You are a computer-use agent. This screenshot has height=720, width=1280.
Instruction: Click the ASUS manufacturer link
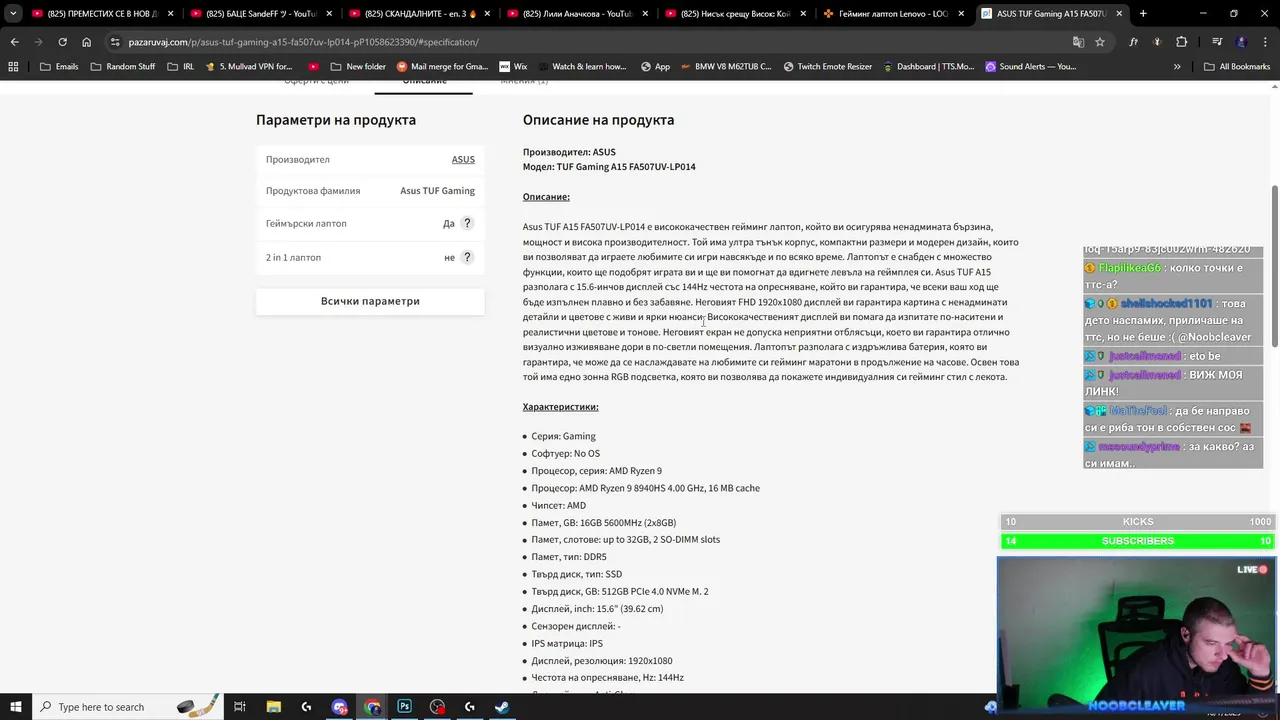pyautogui.click(x=463, y=159)
